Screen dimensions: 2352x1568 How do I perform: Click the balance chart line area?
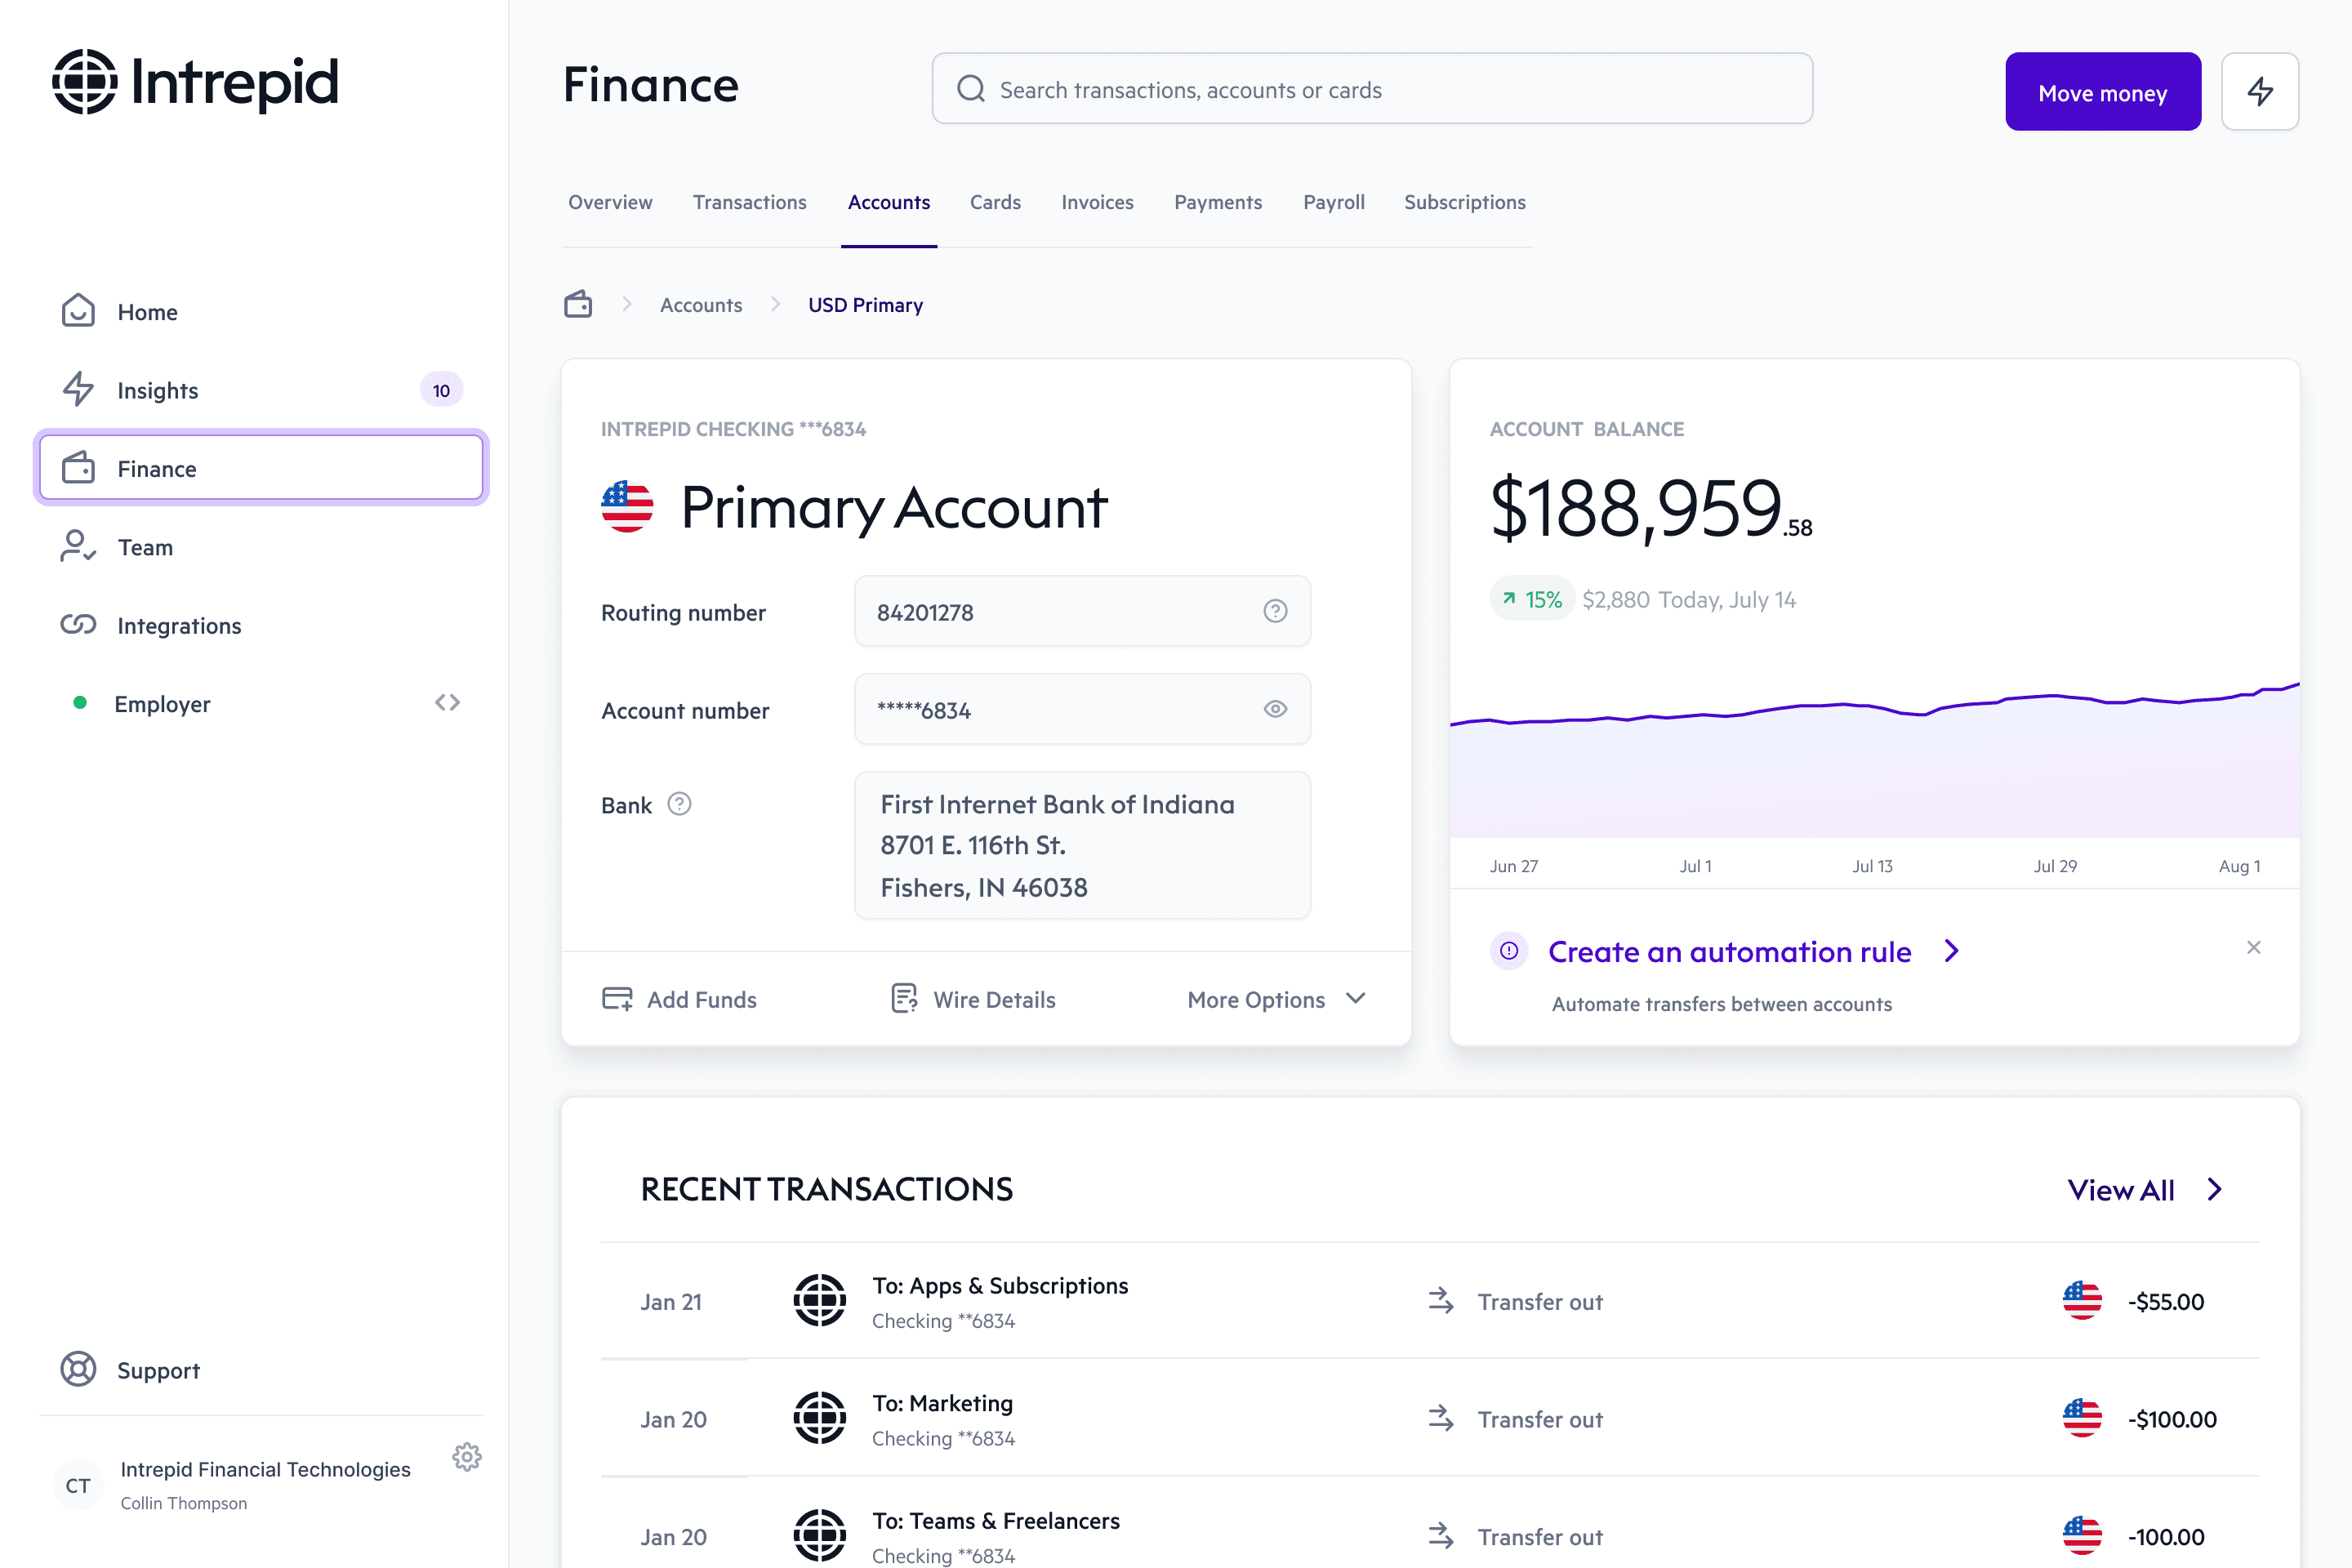click(1874, 760)
